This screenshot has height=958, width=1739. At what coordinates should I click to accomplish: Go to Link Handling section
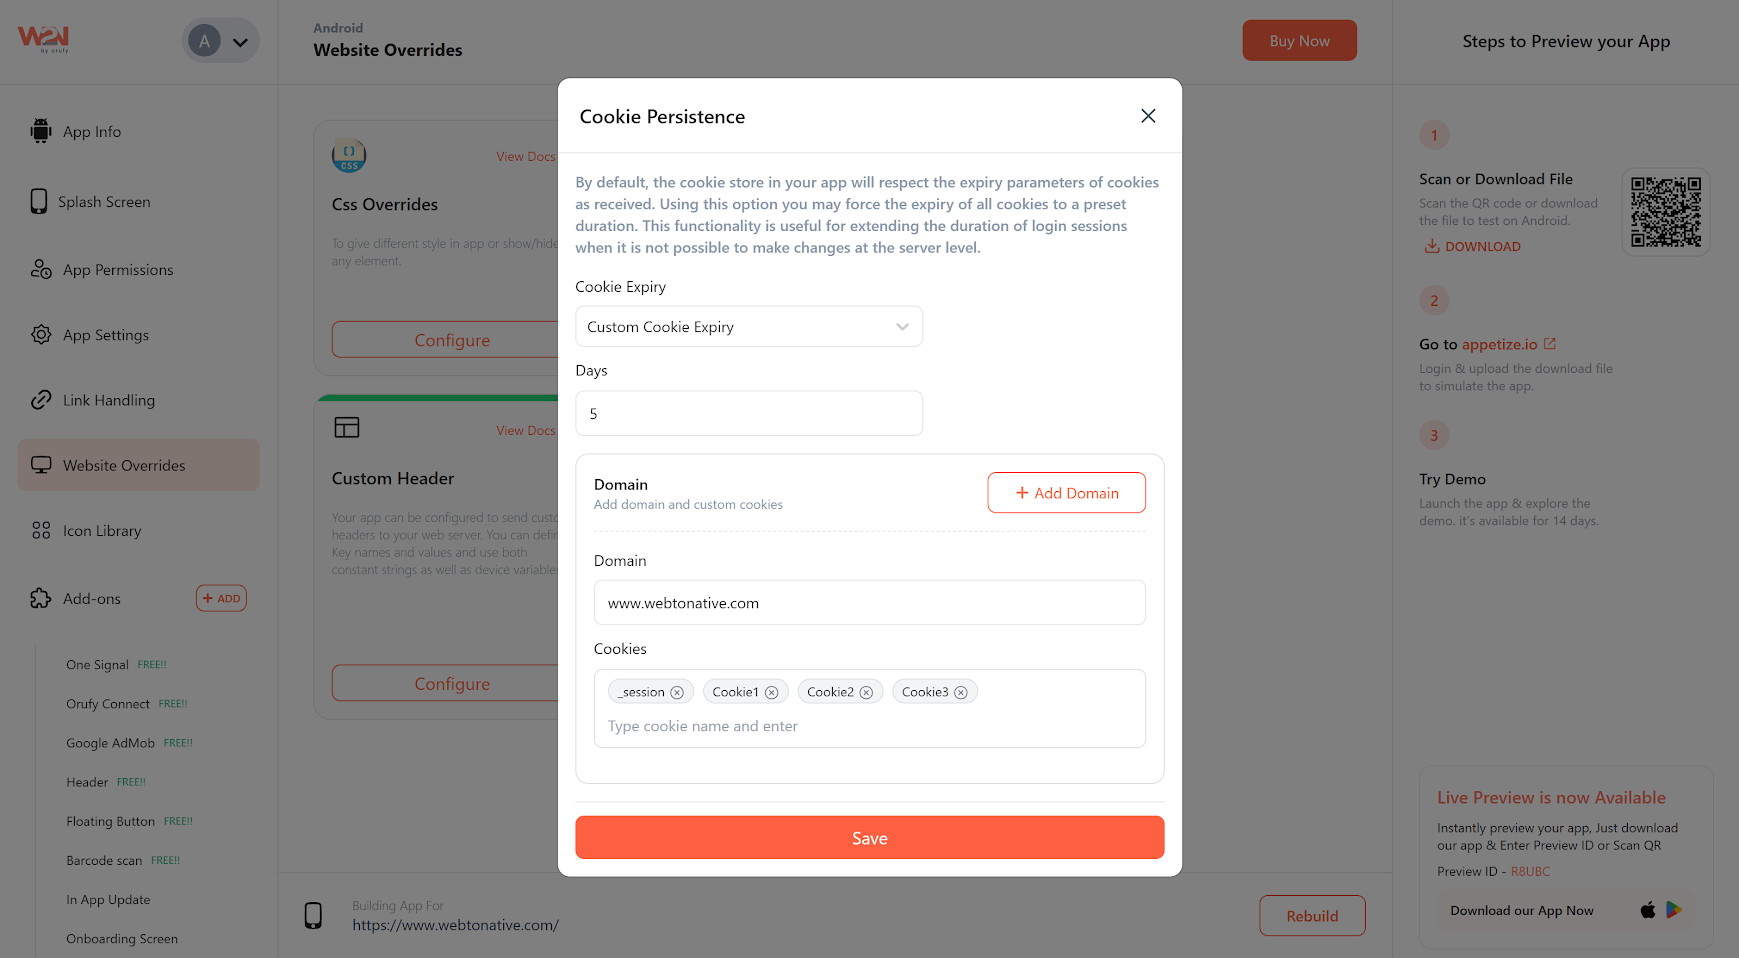[108, 400]
